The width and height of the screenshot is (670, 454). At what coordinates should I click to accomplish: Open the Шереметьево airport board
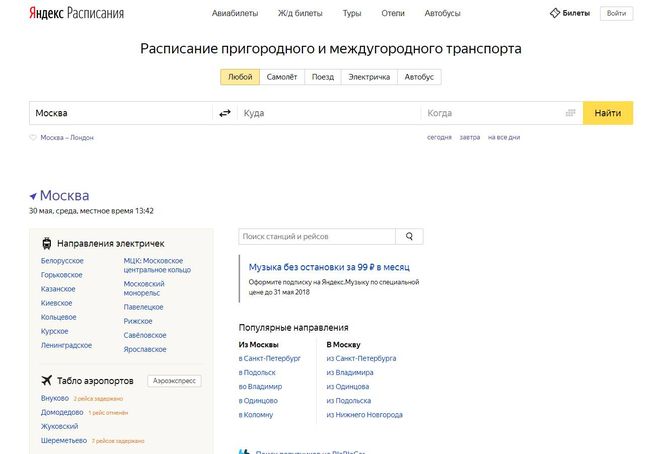[64, 440]
